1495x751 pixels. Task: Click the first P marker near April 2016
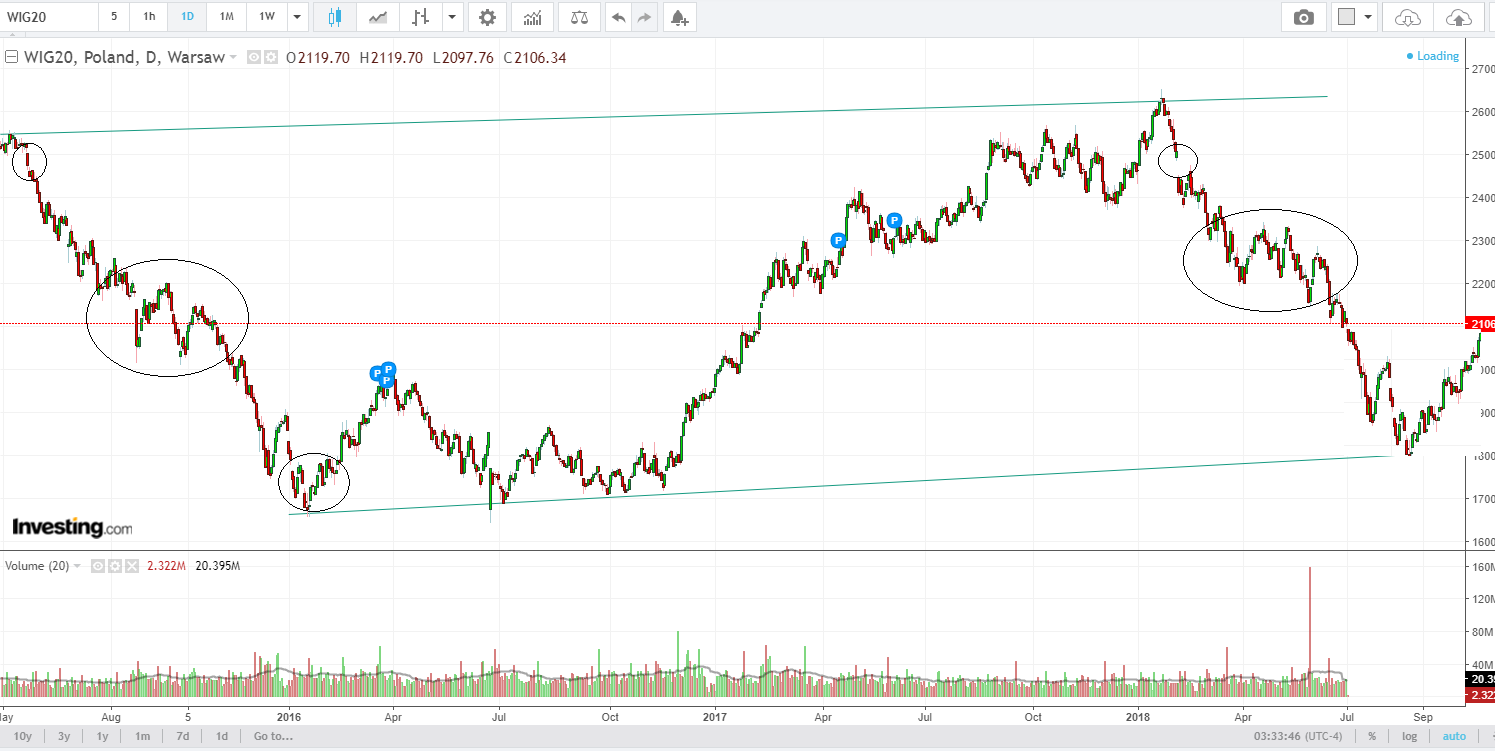point(377,374)
